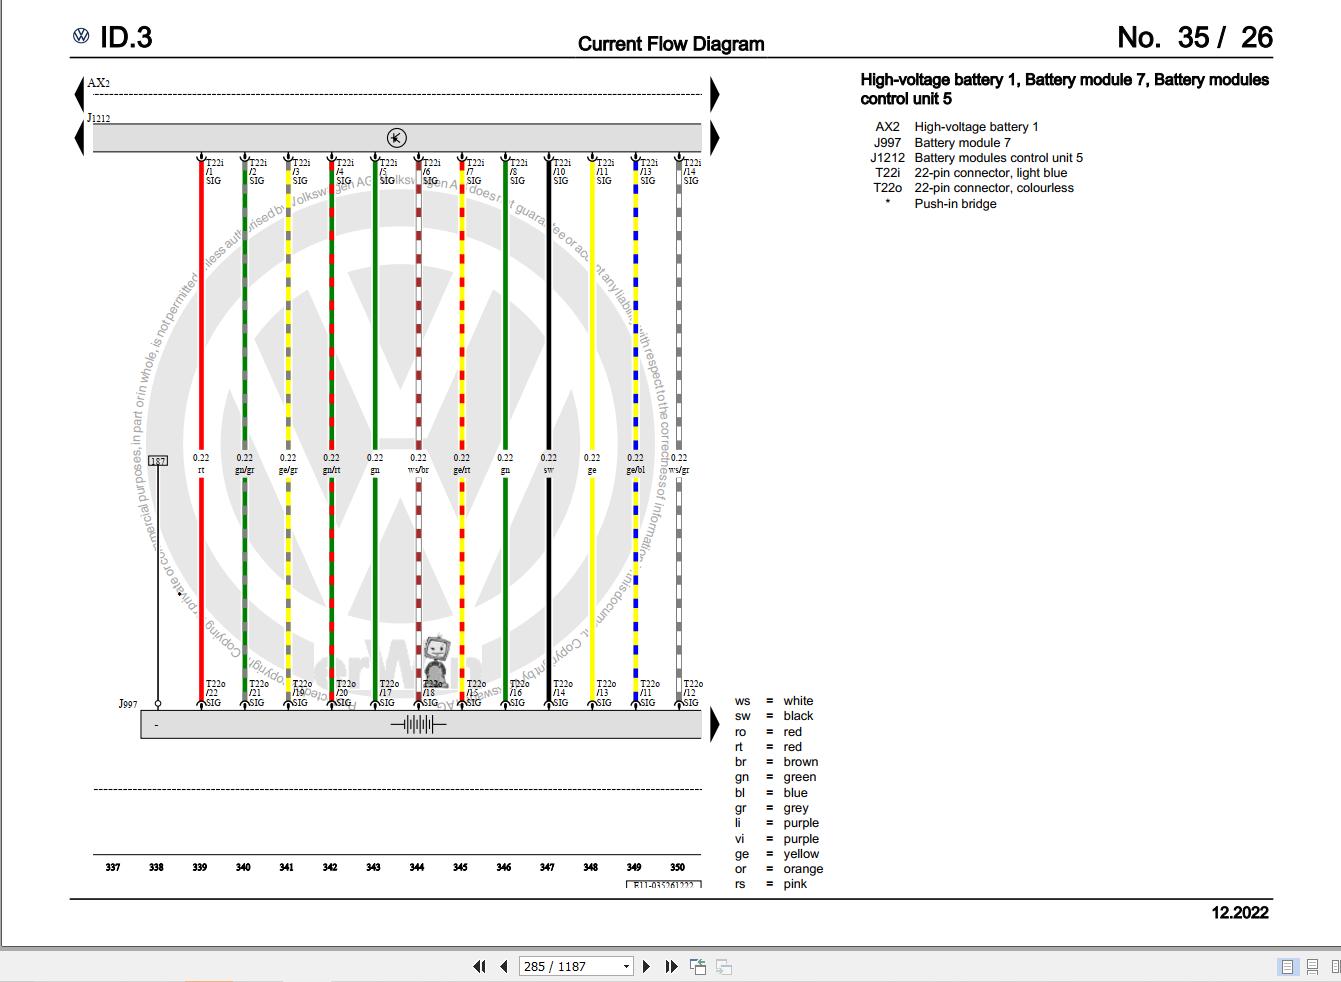Viewport: 1341px width, 982px height.
Task: Click the VW logo next to ID.3
Action: point(82,36)
